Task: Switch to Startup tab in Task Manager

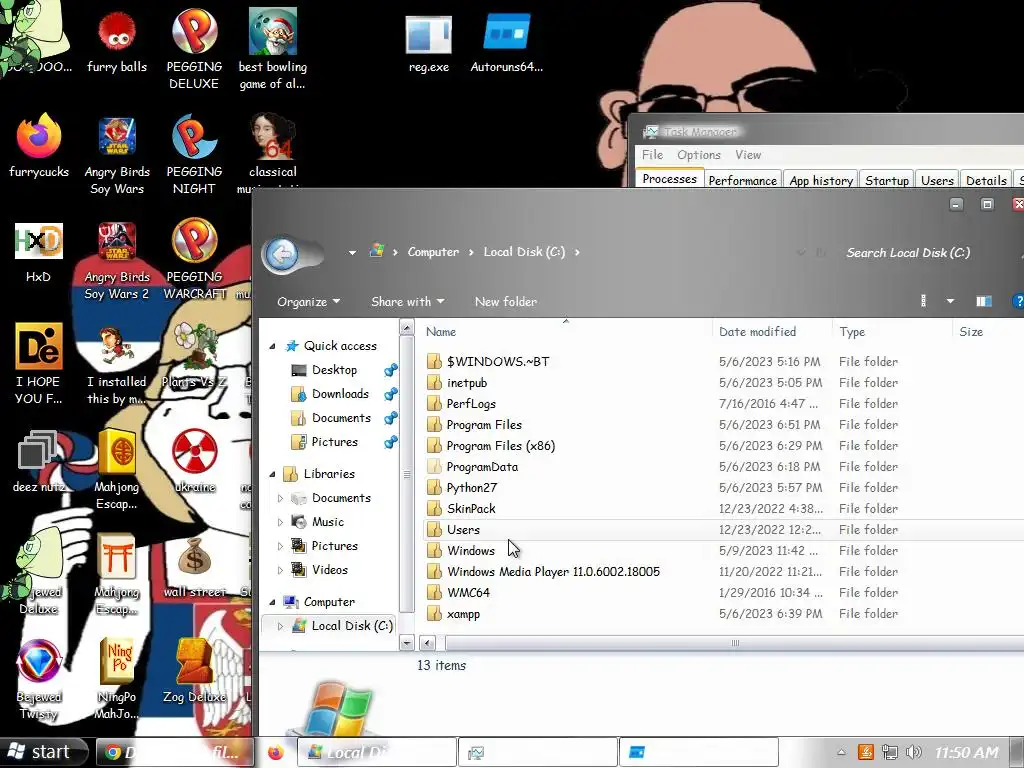Action: (887, 180)
